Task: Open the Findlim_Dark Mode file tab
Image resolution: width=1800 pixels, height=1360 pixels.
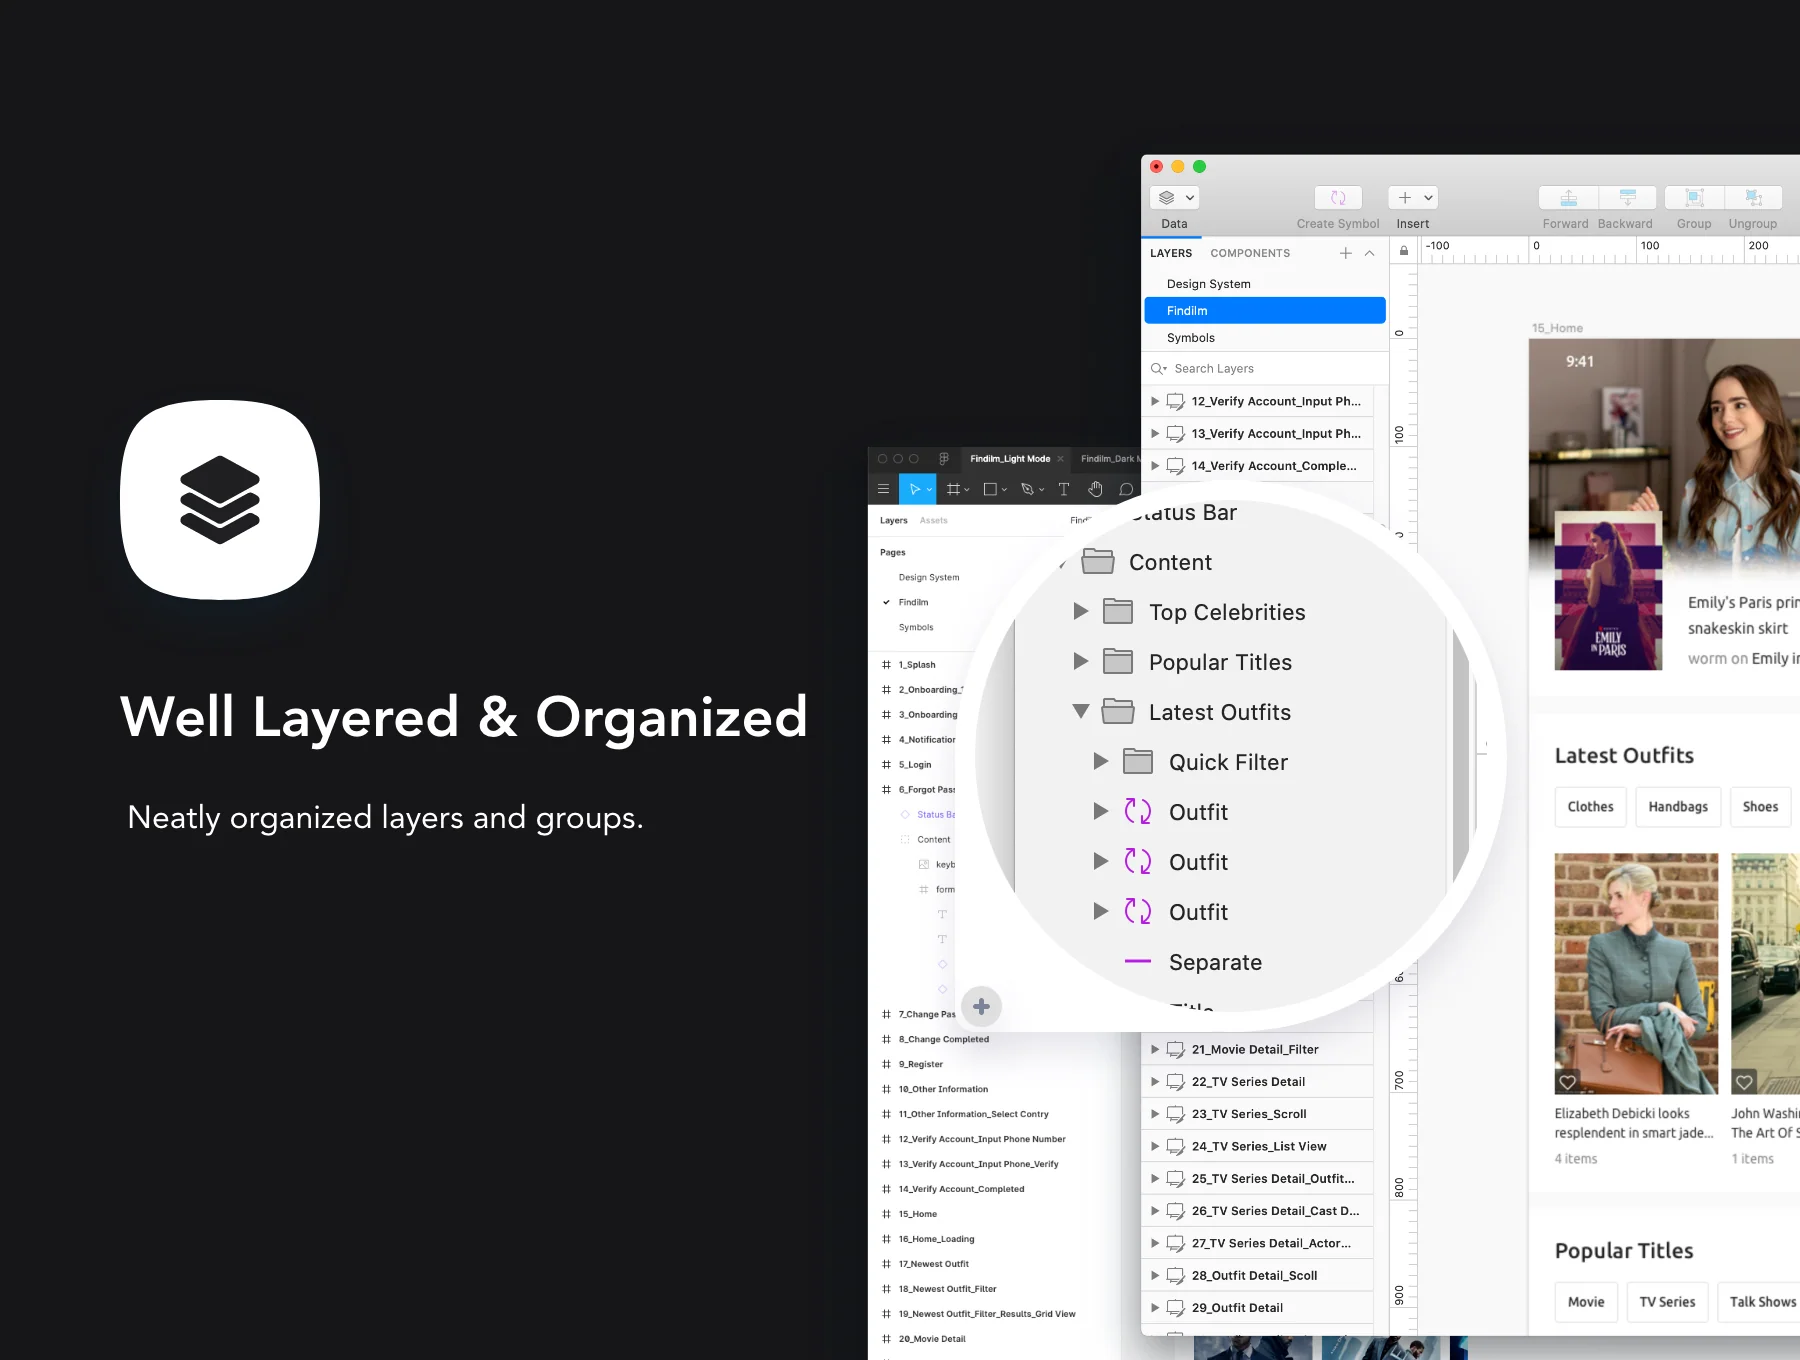Action: pyautogui.click(x=1108, y=459)
